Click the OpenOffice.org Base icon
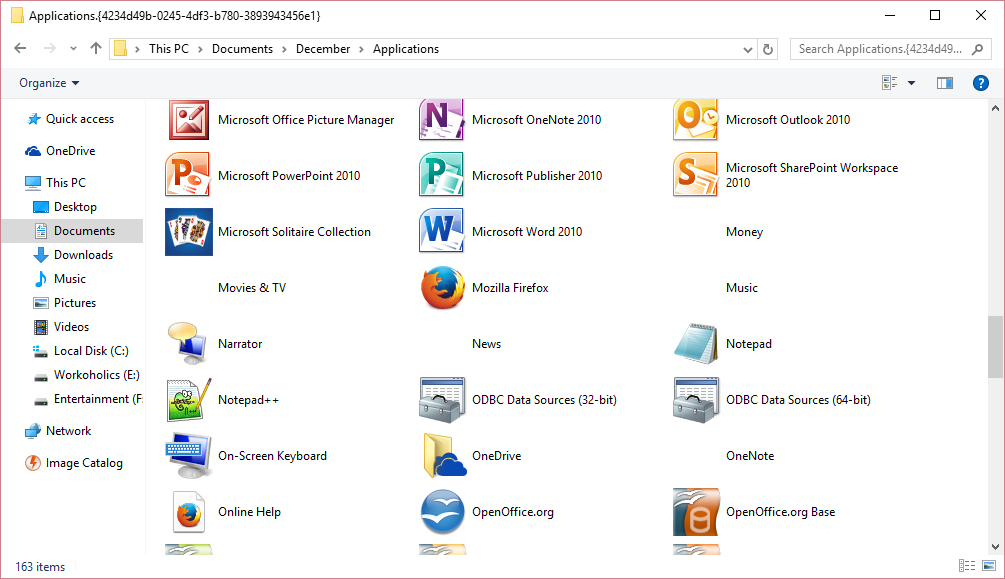 (x=696, y=512)
